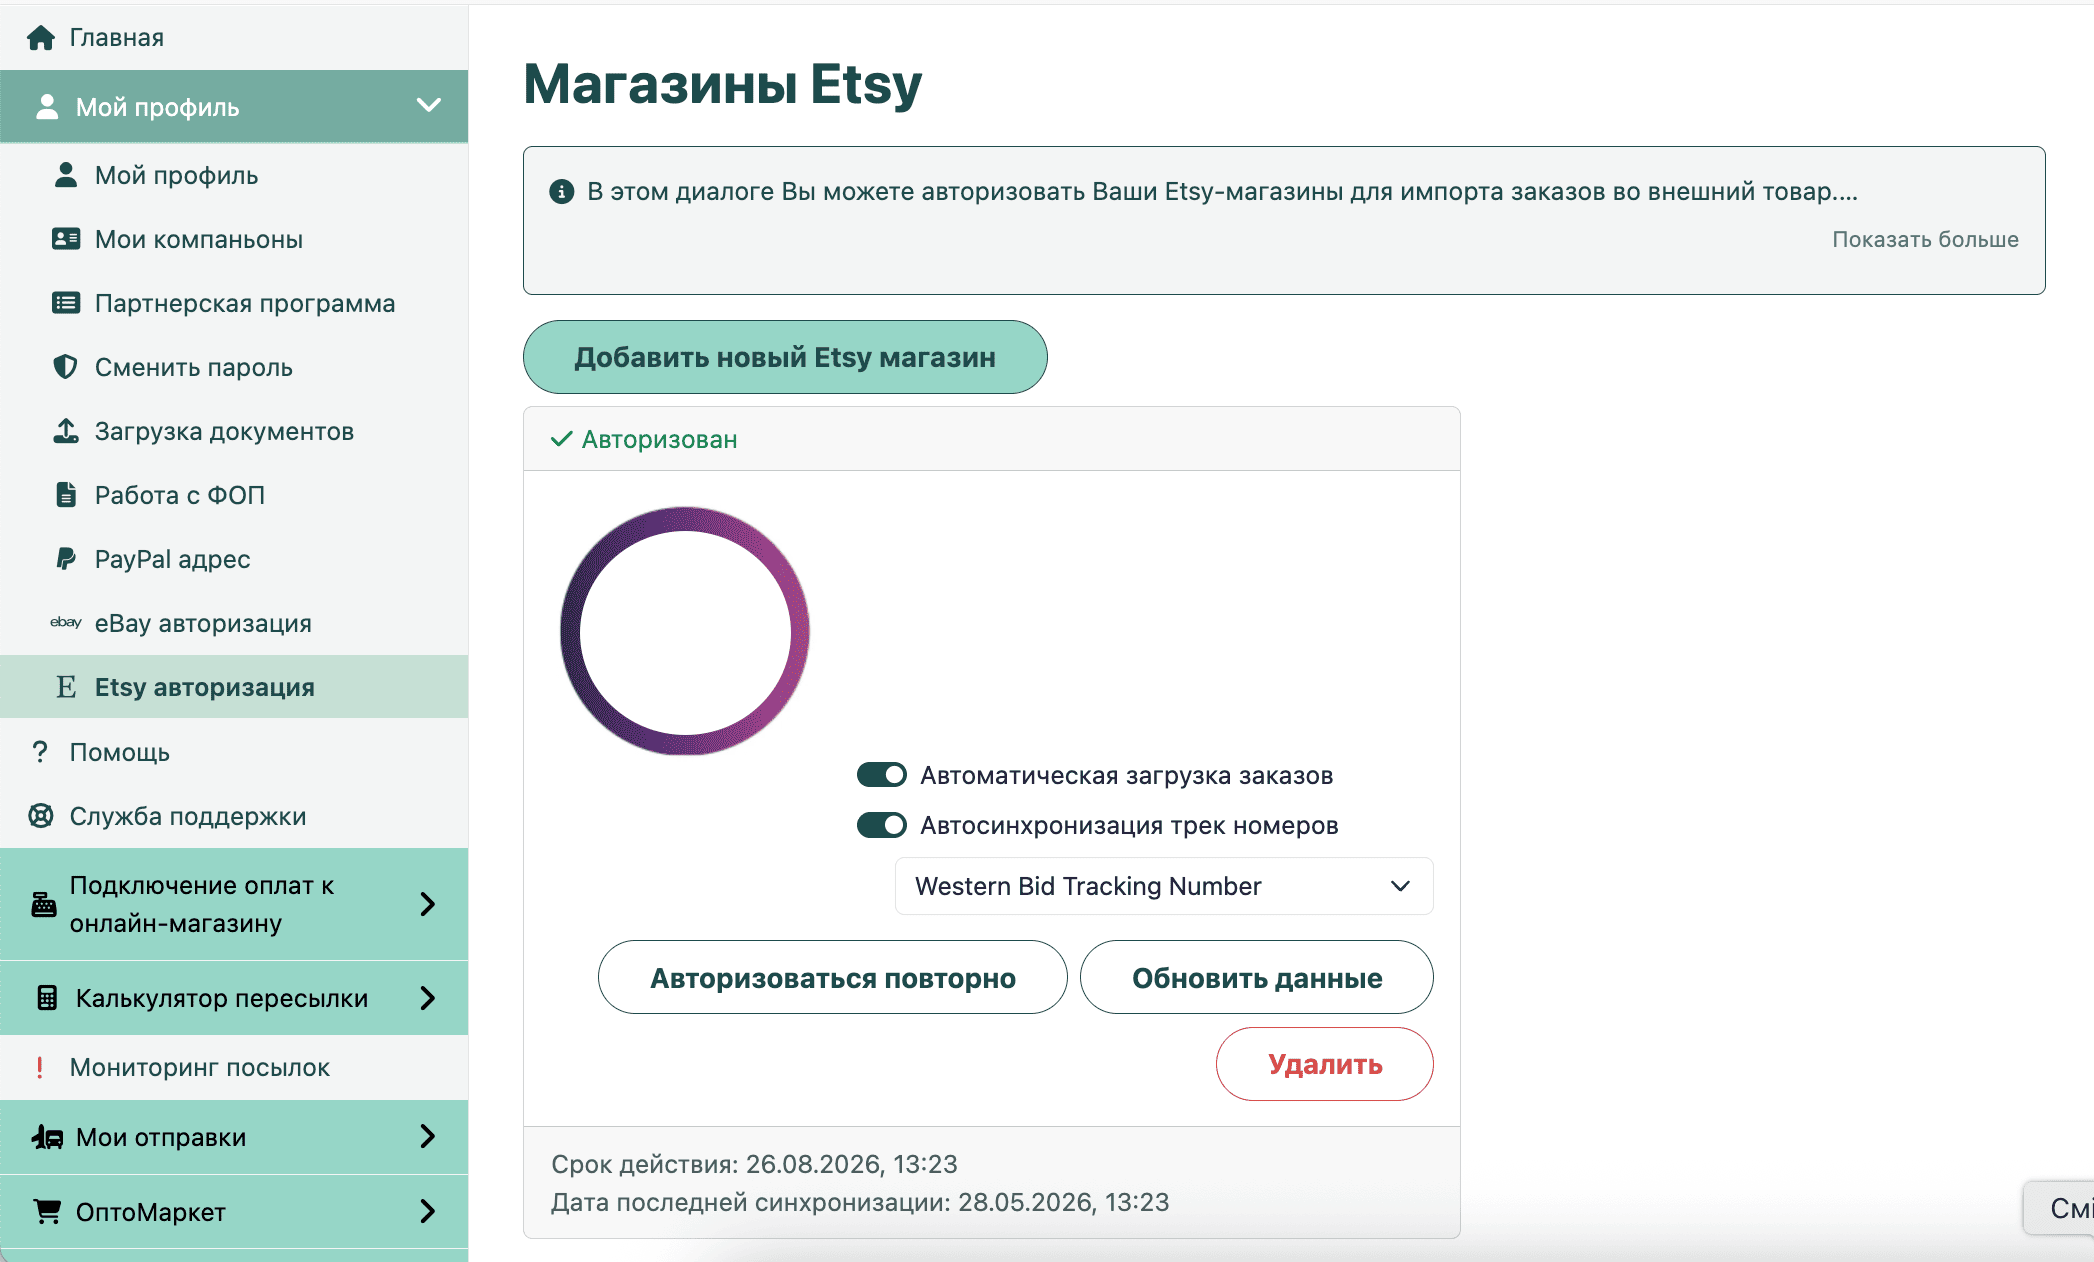This screenshot has height=1262, width=2094.
Task: Toggle Автосинхронизация трек номеров switch
Action: [882, 825]
